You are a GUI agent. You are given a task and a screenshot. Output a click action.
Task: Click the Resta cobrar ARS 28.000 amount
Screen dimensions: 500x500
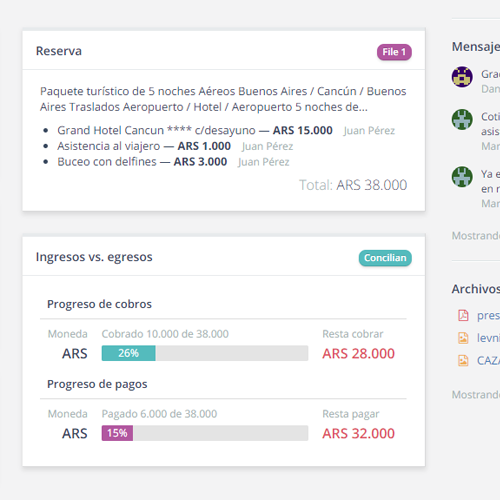coord(358,353)
